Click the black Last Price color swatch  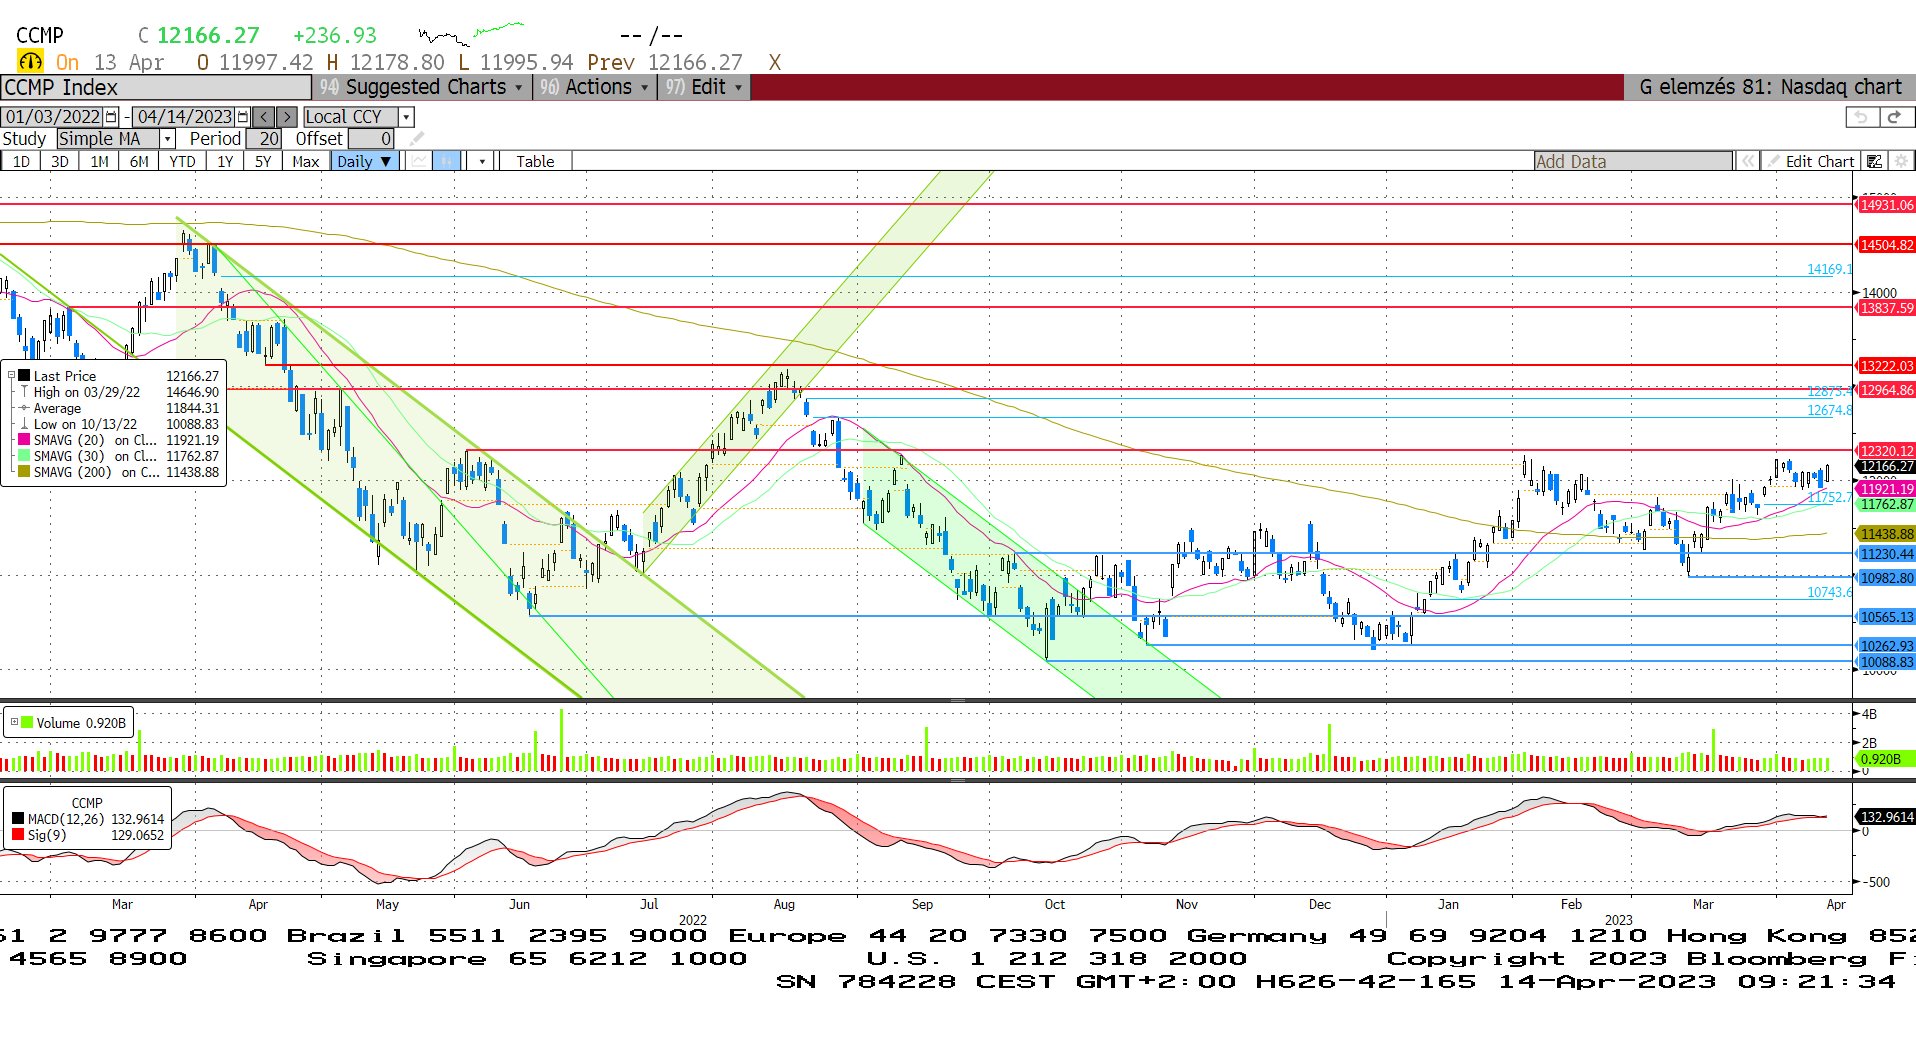[x=24, y=376]
